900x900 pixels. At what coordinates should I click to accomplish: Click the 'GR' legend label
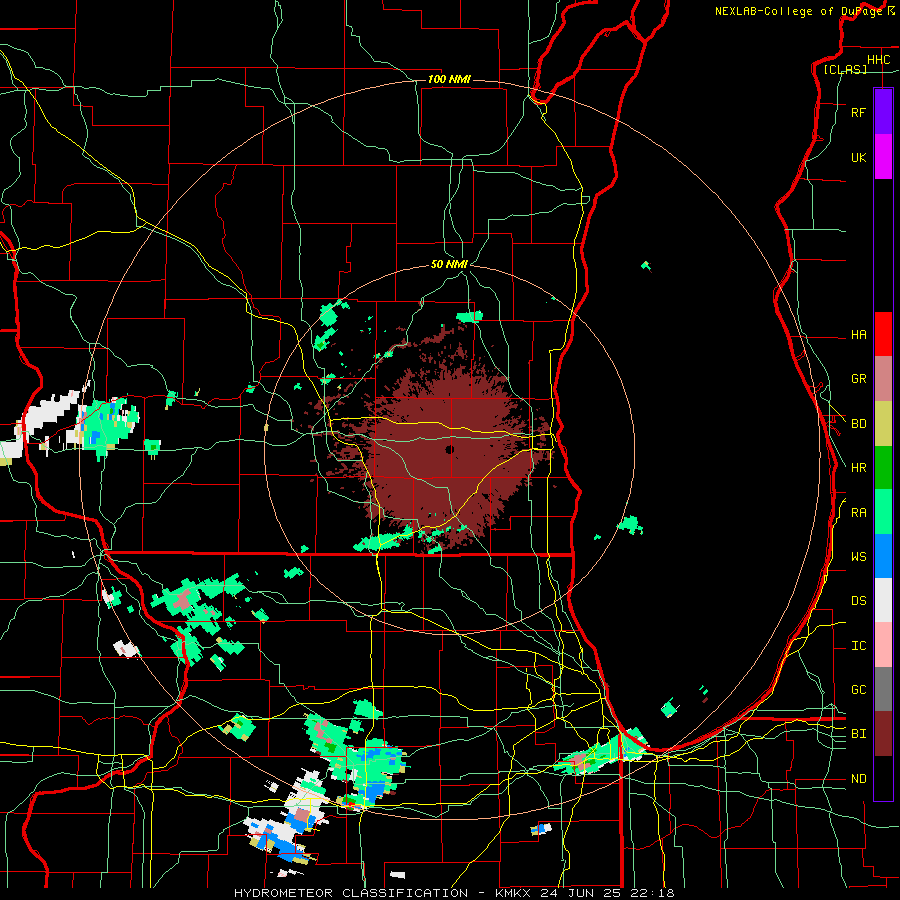tap(858, 379)
